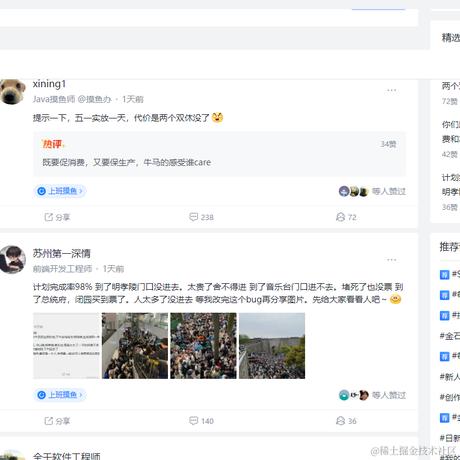
Task: Open the 热评 hot comment box
Action: (219, 154)
